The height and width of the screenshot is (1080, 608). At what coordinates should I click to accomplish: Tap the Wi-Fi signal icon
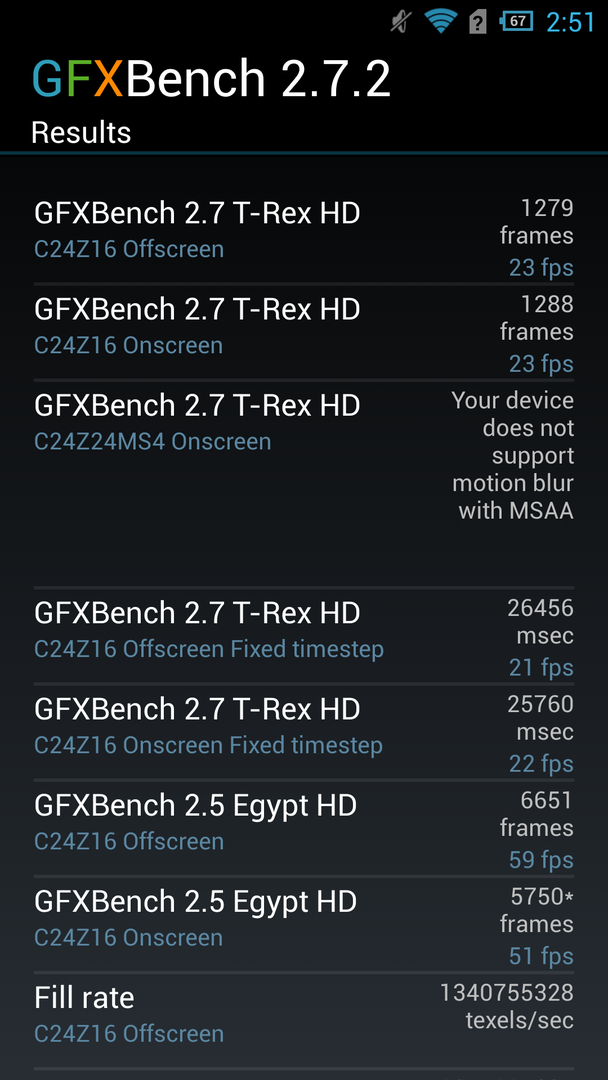coord(440,21)
